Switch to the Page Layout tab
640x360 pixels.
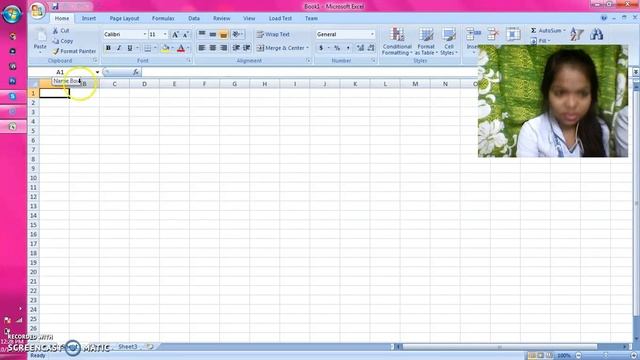pos(124,18)
